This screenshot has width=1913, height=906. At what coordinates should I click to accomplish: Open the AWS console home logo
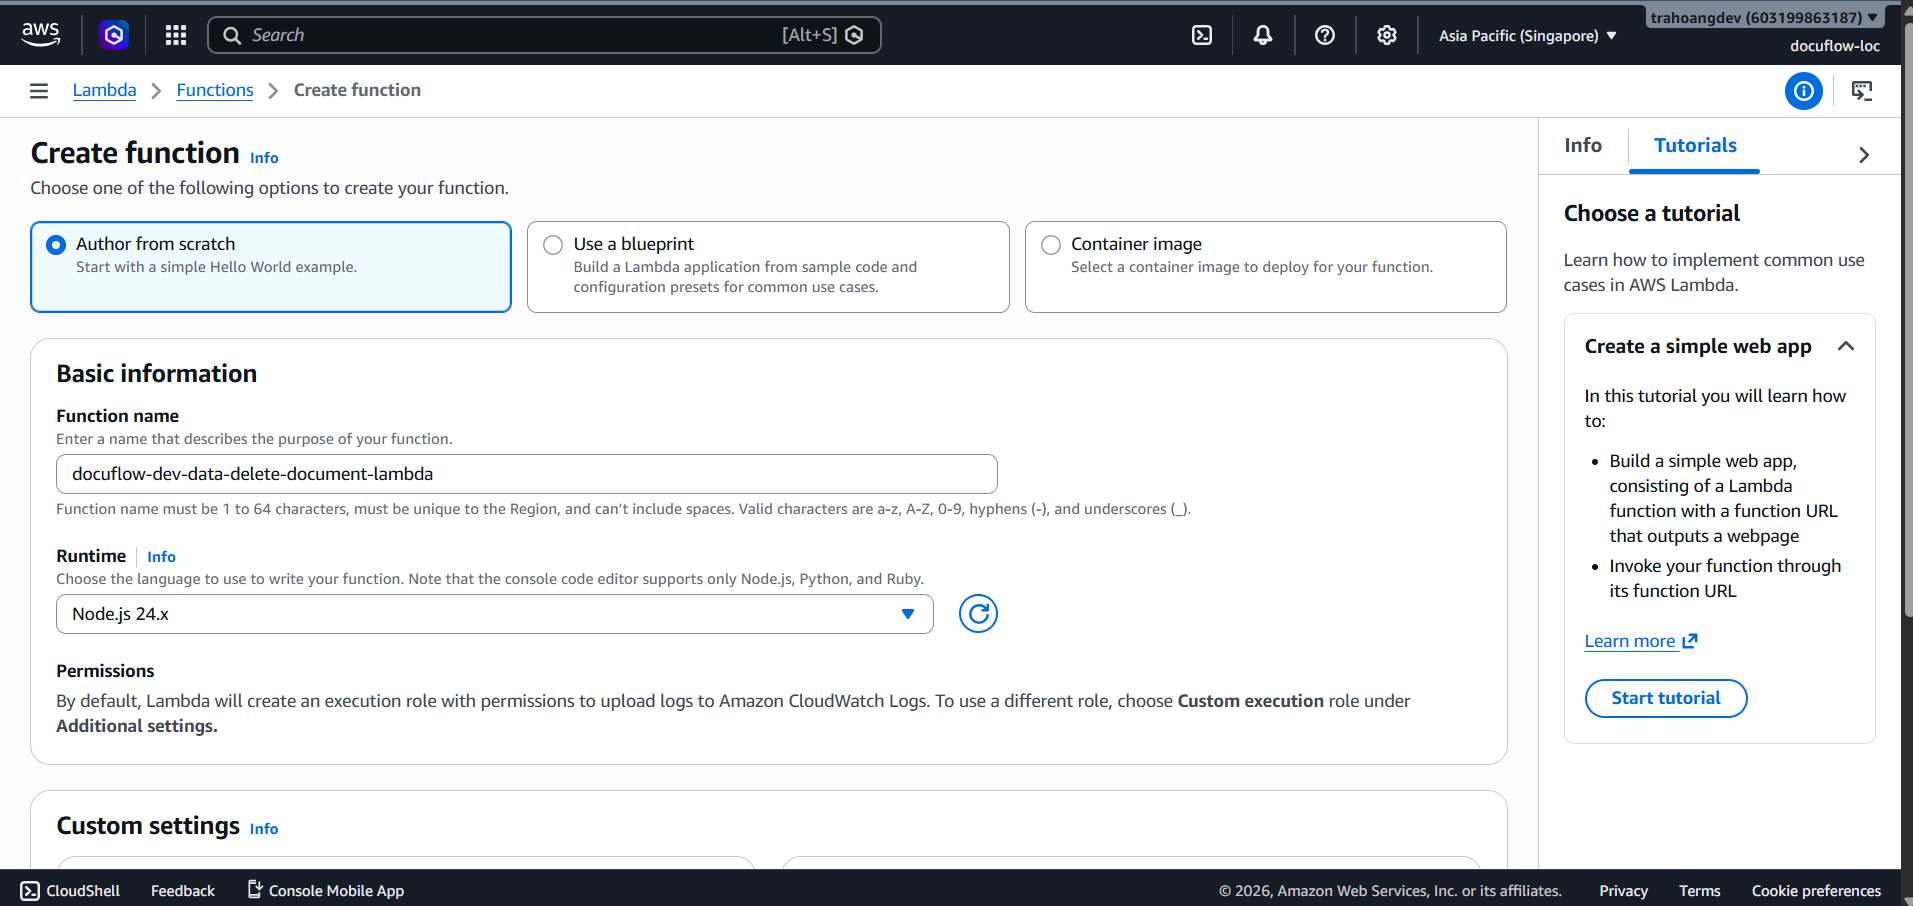(40, 34)
